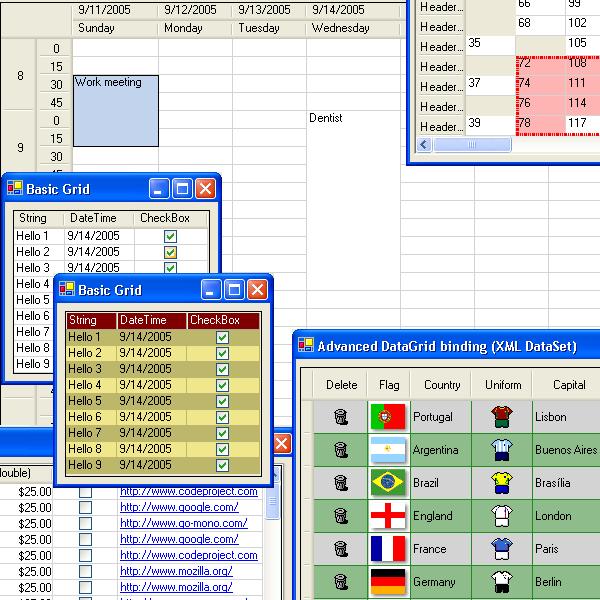Uncheck the Hello 5 row checkbox
The width and height of the screenshot is (600, 600).
222,401
